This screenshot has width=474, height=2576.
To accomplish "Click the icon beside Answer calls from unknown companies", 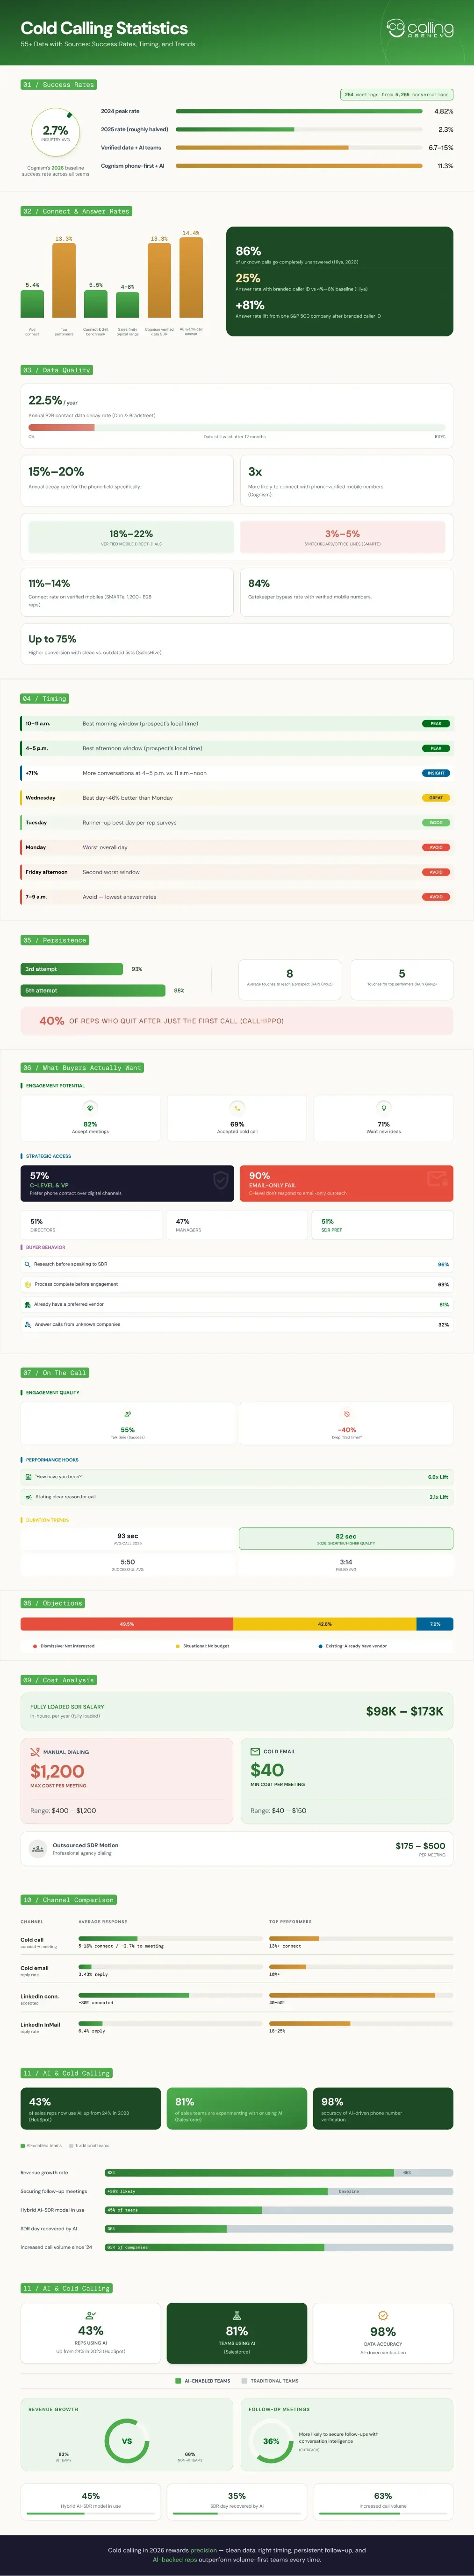I will click(x=27, y=1324).
